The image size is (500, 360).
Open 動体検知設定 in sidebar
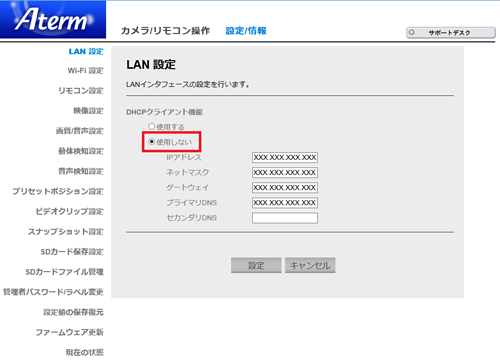(x=81, y=151)
